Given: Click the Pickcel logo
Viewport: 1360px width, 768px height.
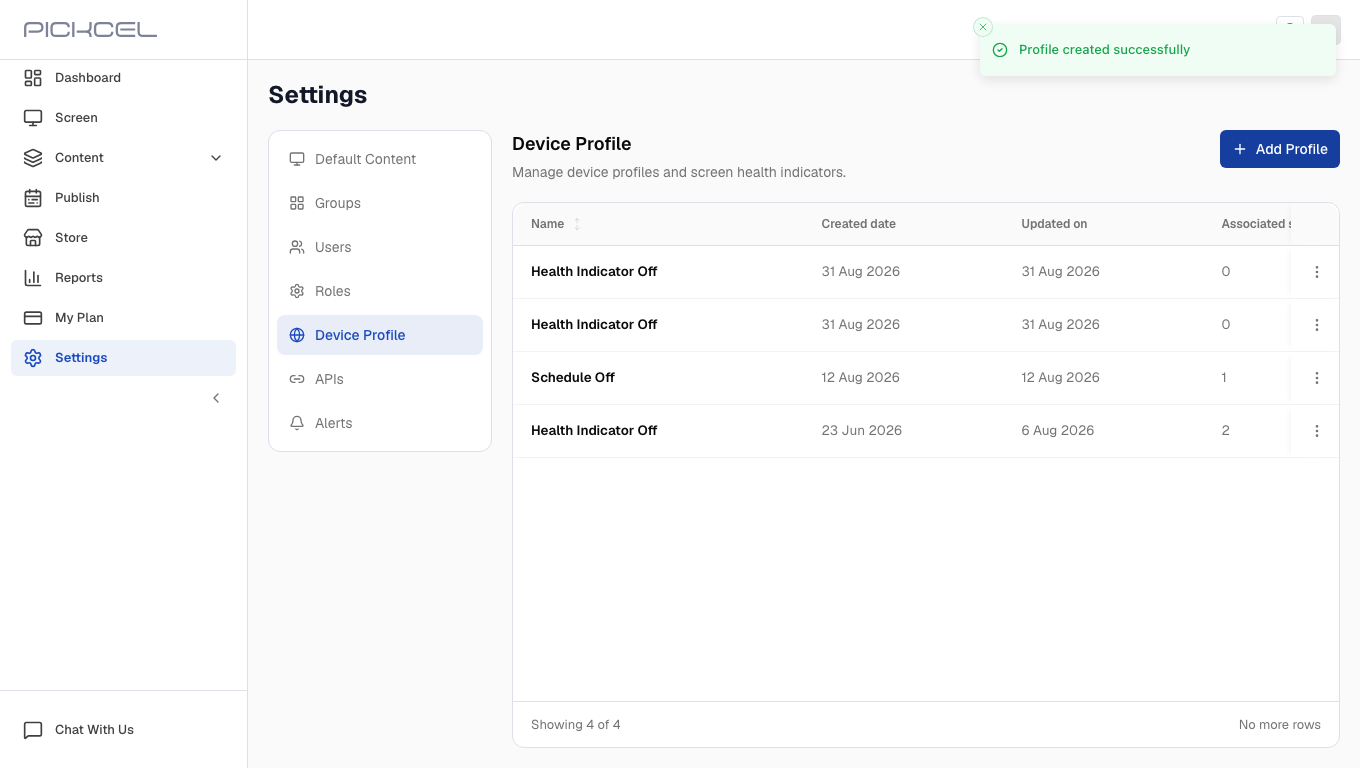Looking at the screenshot, I should tap(90, 30).
